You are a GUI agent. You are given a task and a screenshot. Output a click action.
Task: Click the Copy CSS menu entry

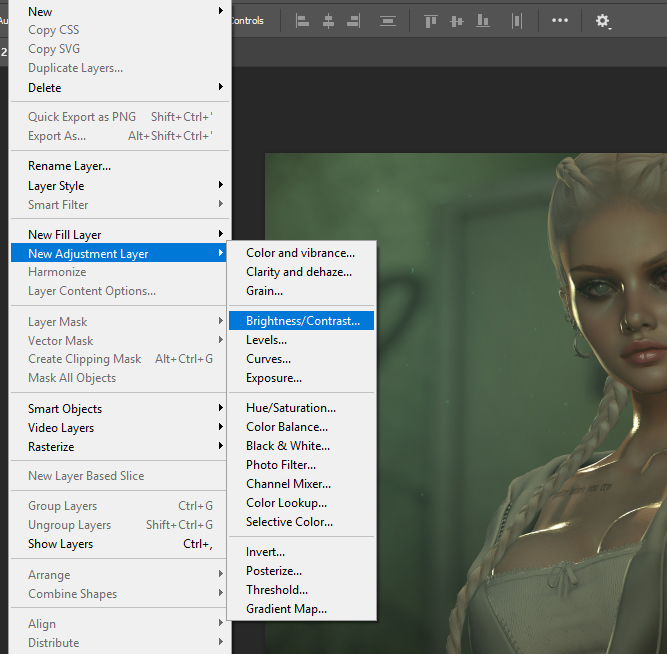click(x=120, y=30)
